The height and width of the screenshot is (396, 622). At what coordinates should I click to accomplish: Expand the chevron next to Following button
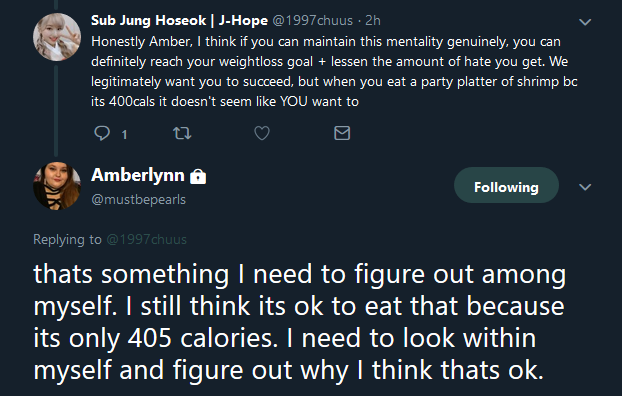coord(585,187)
